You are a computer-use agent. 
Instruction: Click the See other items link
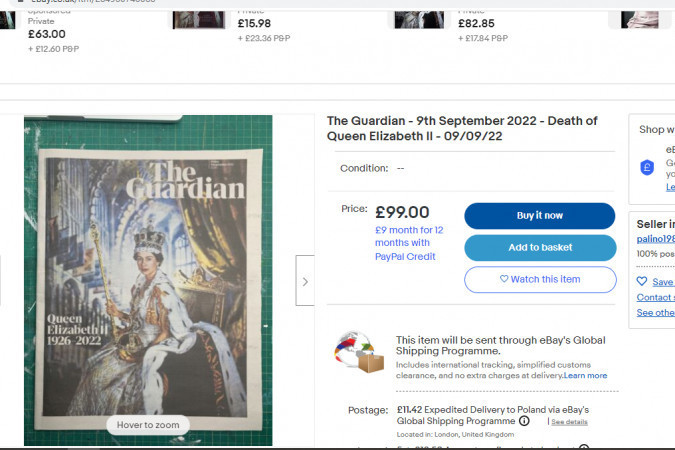655,313
